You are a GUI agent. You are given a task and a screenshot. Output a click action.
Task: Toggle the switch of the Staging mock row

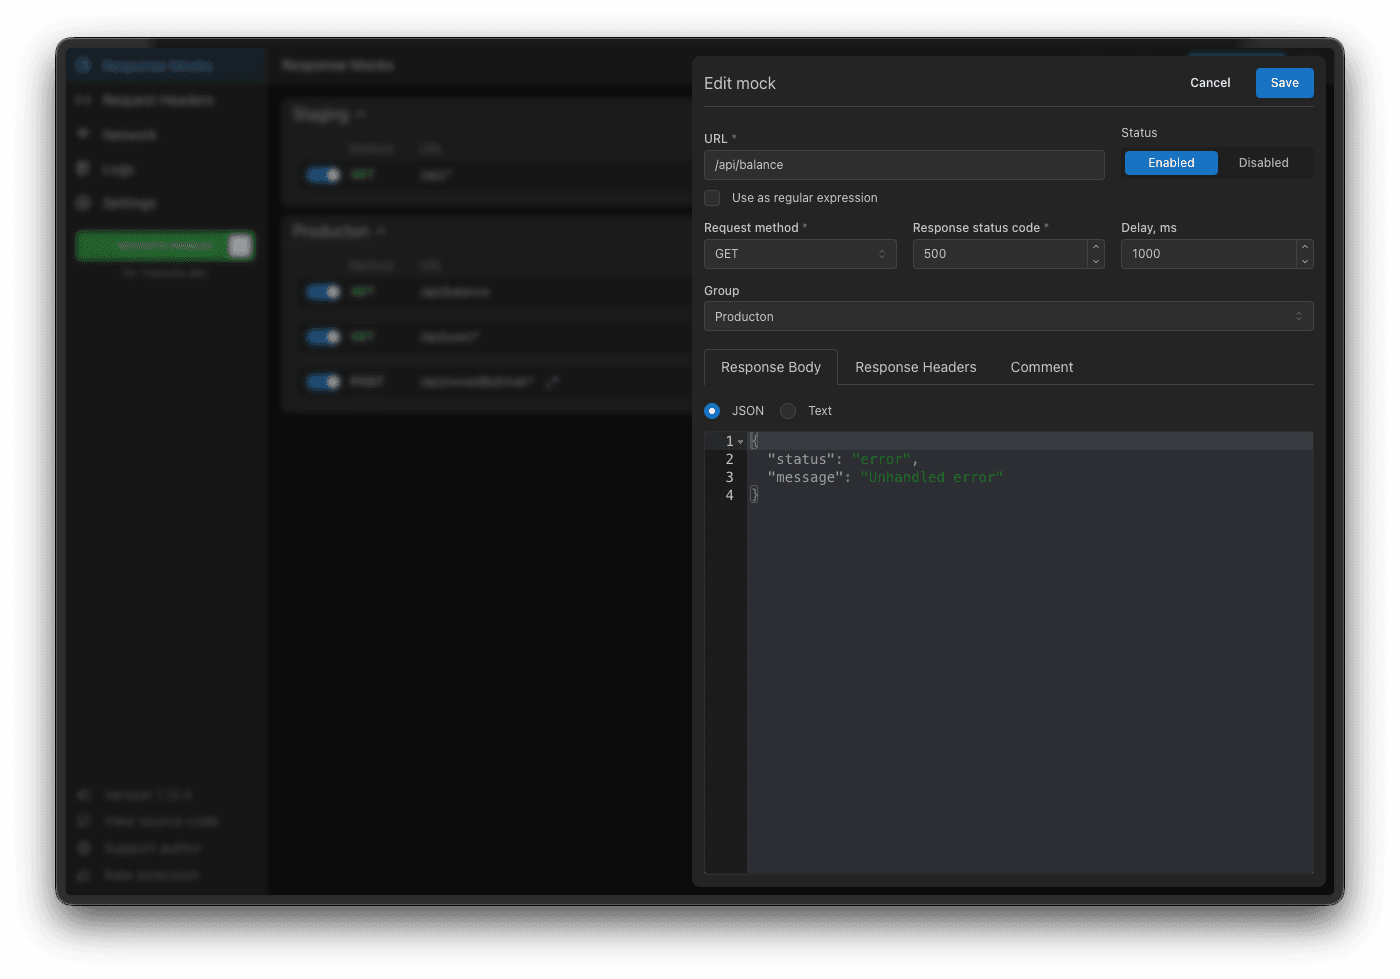click(323, 175)
